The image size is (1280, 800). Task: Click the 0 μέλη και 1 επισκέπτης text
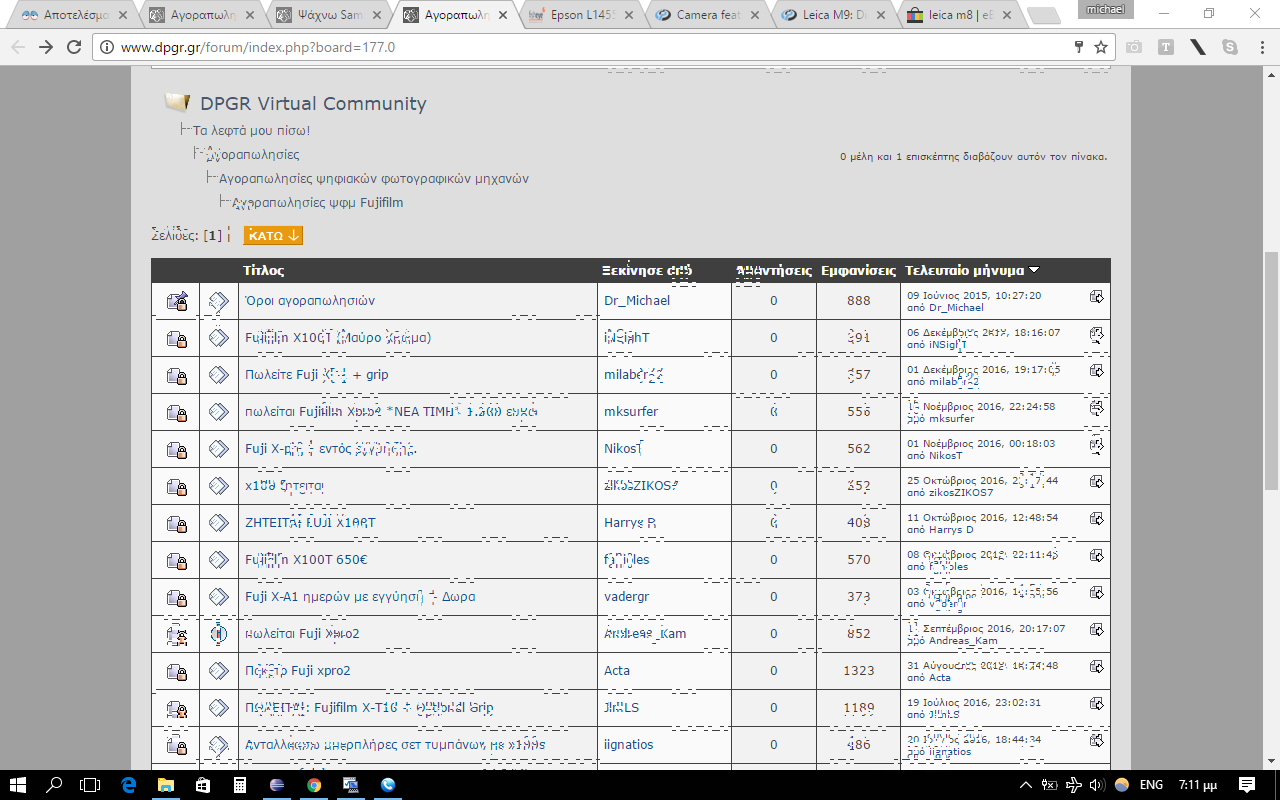(x=973, y=157)
